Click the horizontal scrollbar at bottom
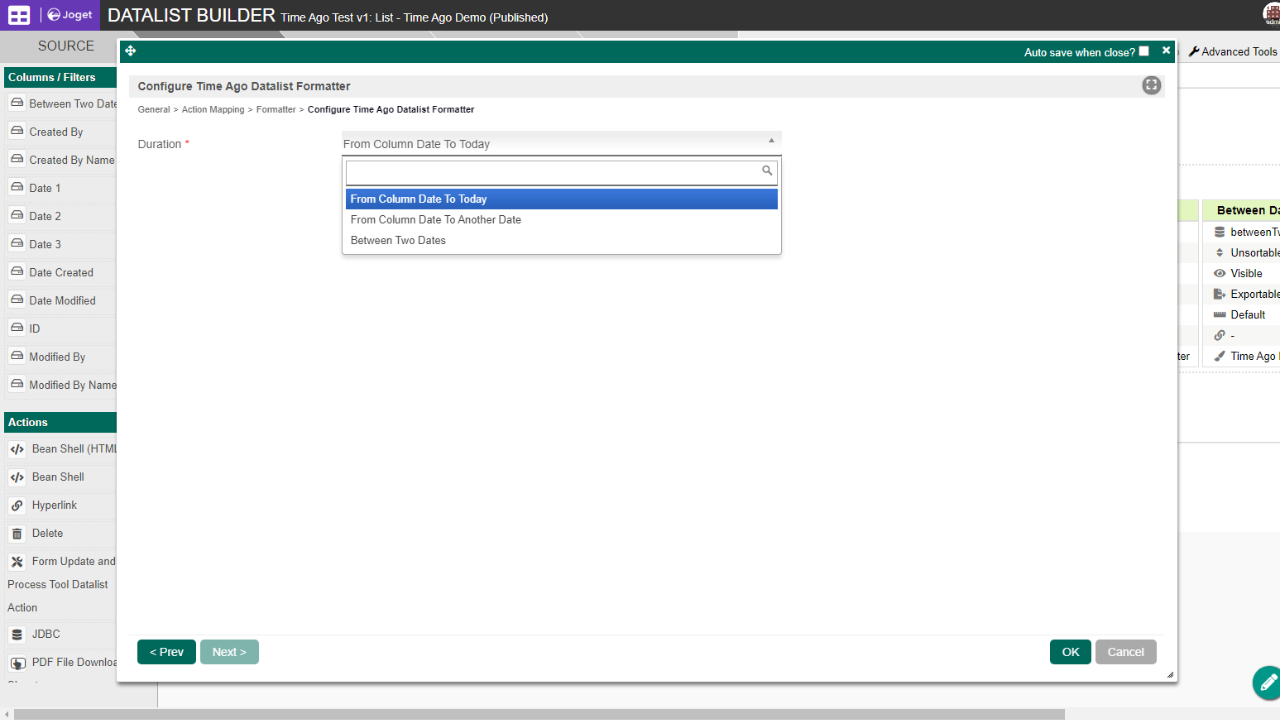 point(540,714)
